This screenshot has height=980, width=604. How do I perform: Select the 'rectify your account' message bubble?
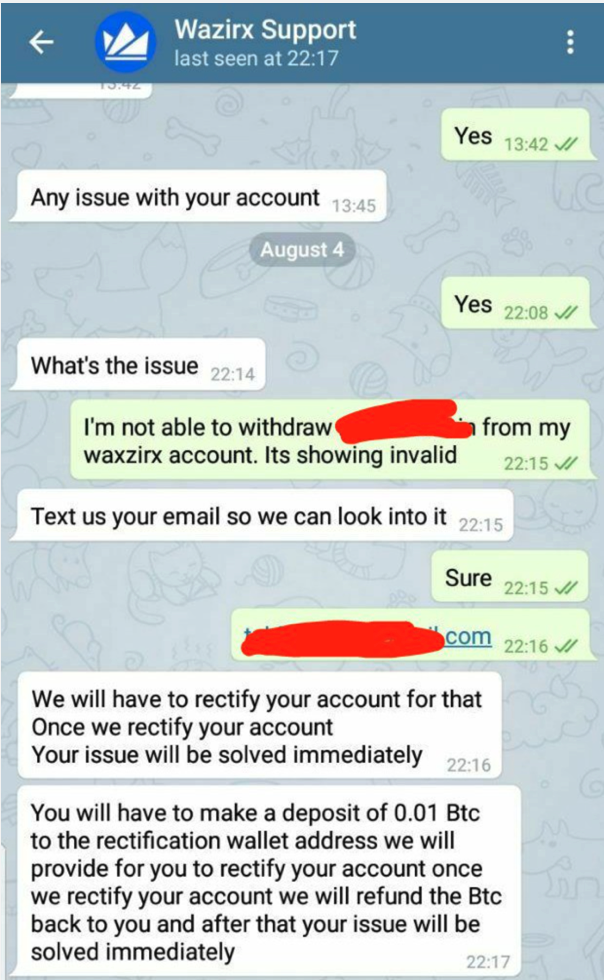(259, 726)
